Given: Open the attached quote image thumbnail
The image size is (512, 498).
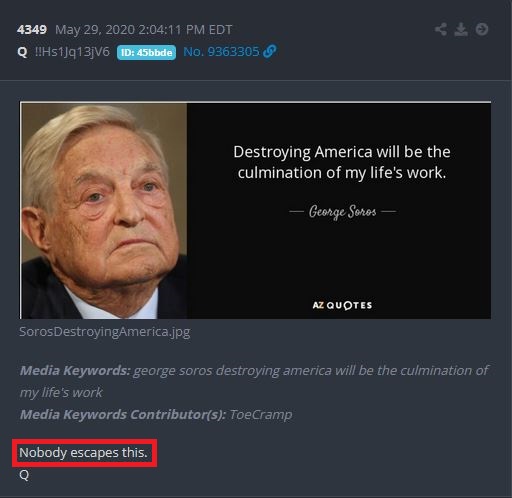Looking at the screenshot, I should [x=255, y=210].
